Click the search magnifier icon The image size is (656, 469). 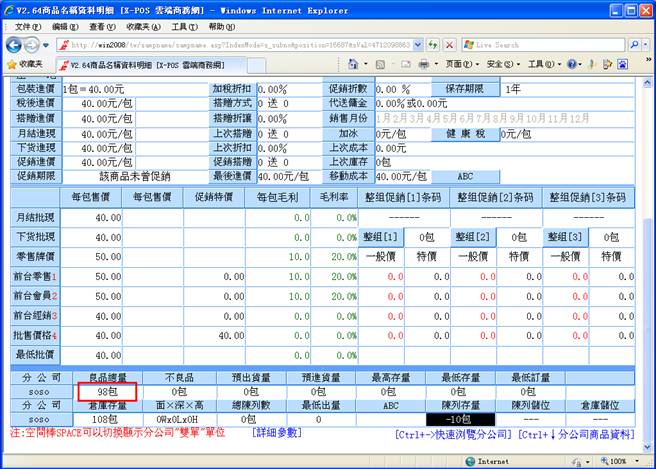click(632, 45)
